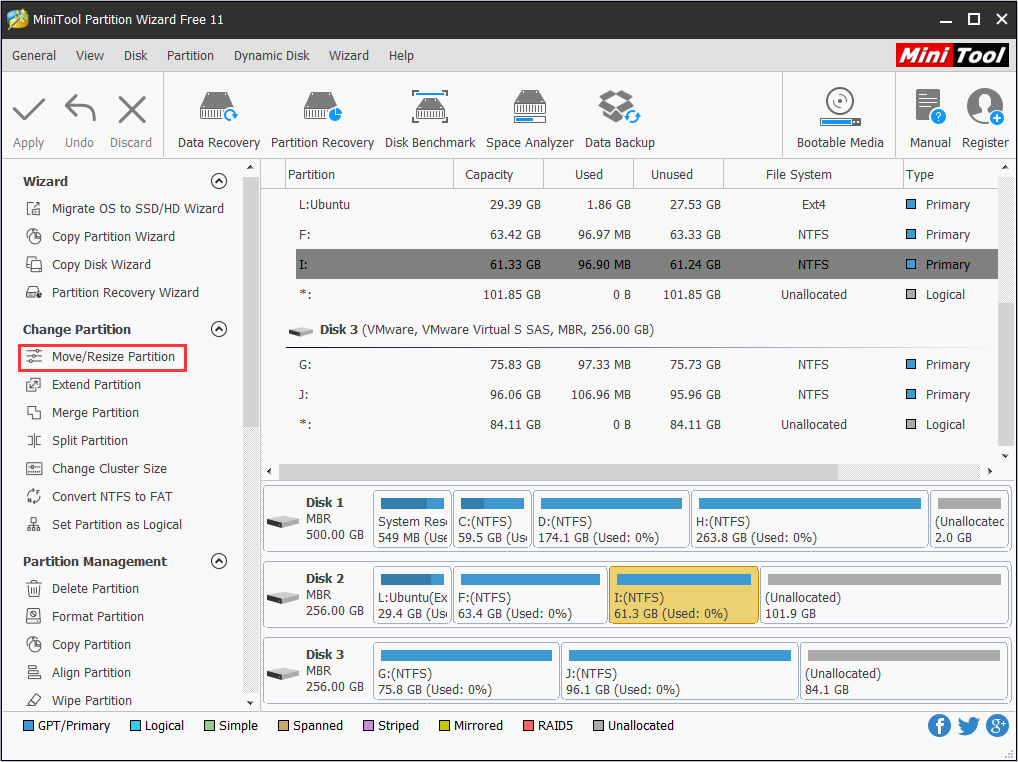
Task: Open the Dynamic Disk menu
Action: (x=271, y=56)
